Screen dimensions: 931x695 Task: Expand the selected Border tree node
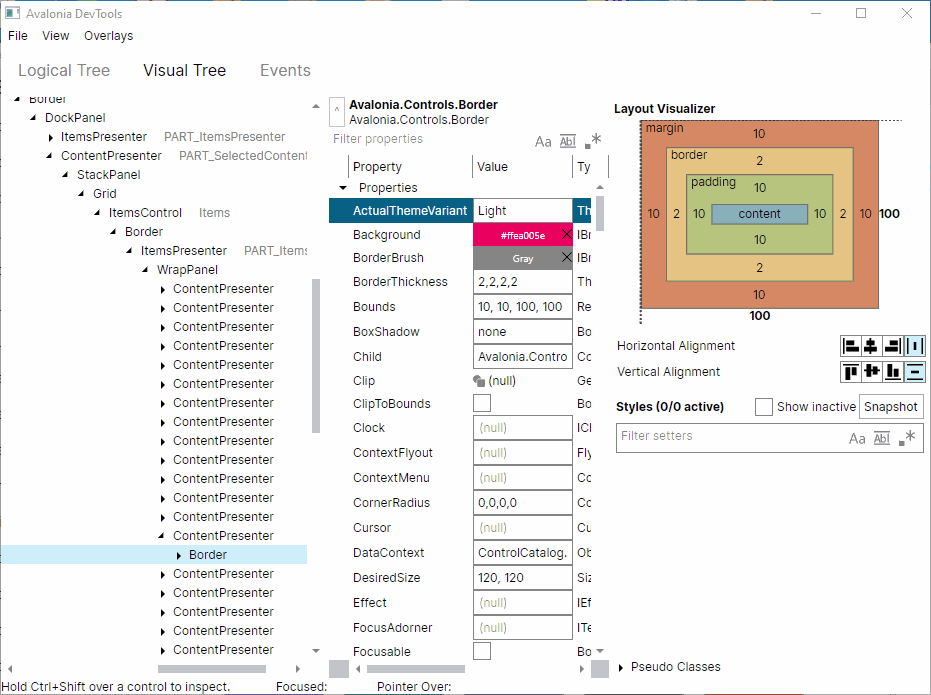[179, 555]
